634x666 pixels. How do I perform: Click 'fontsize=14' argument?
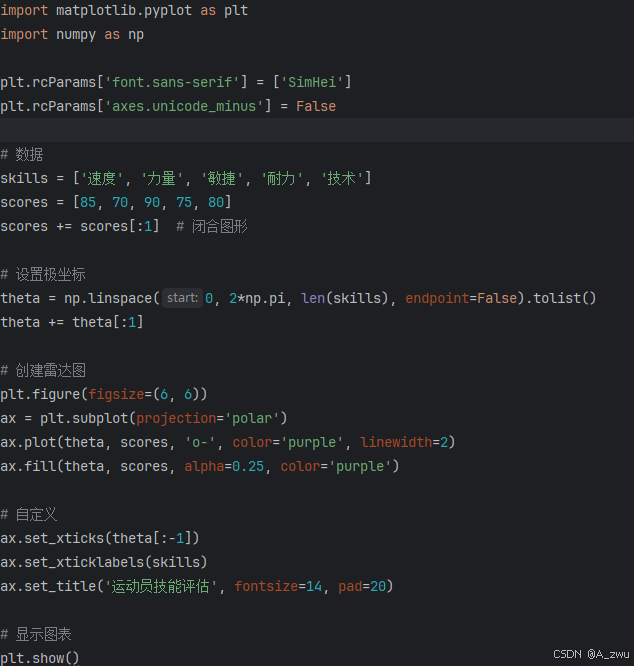click(278, 587)
